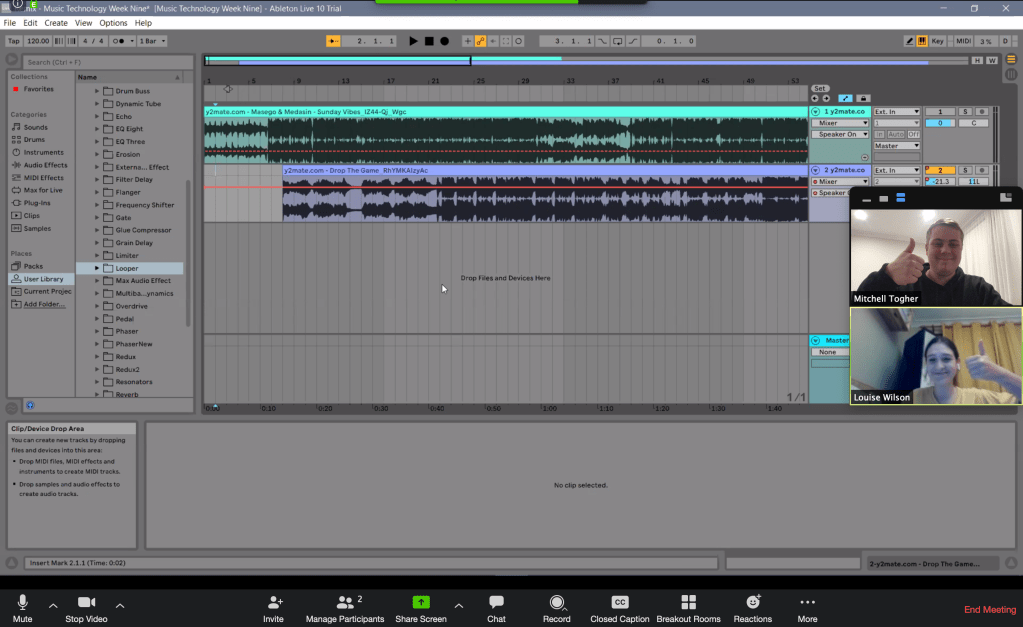Screen dimensions: 1023x627
Task: Click the Lock Envelopes padlock icon
Action: tap(862, 98)
